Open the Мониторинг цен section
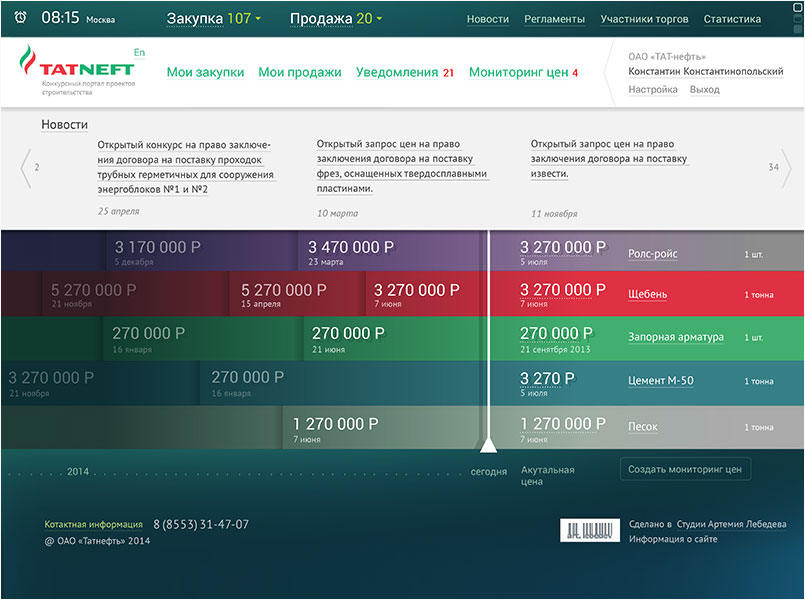 click(x=523, y=72)
